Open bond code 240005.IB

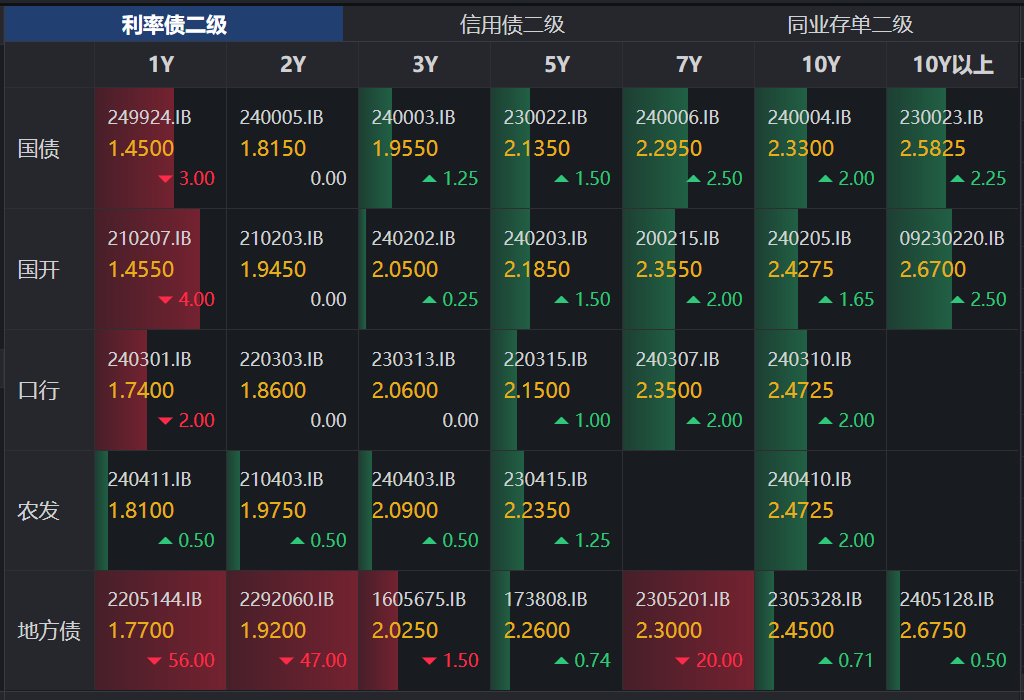[x=281, y=118]
